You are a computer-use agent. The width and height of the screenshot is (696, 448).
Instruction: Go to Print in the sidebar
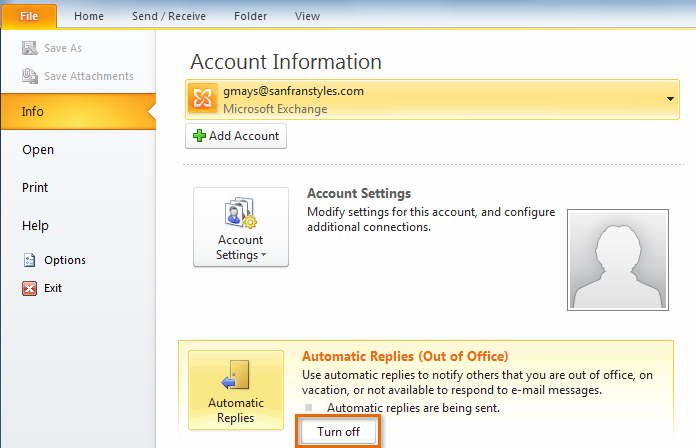point(35,187)
